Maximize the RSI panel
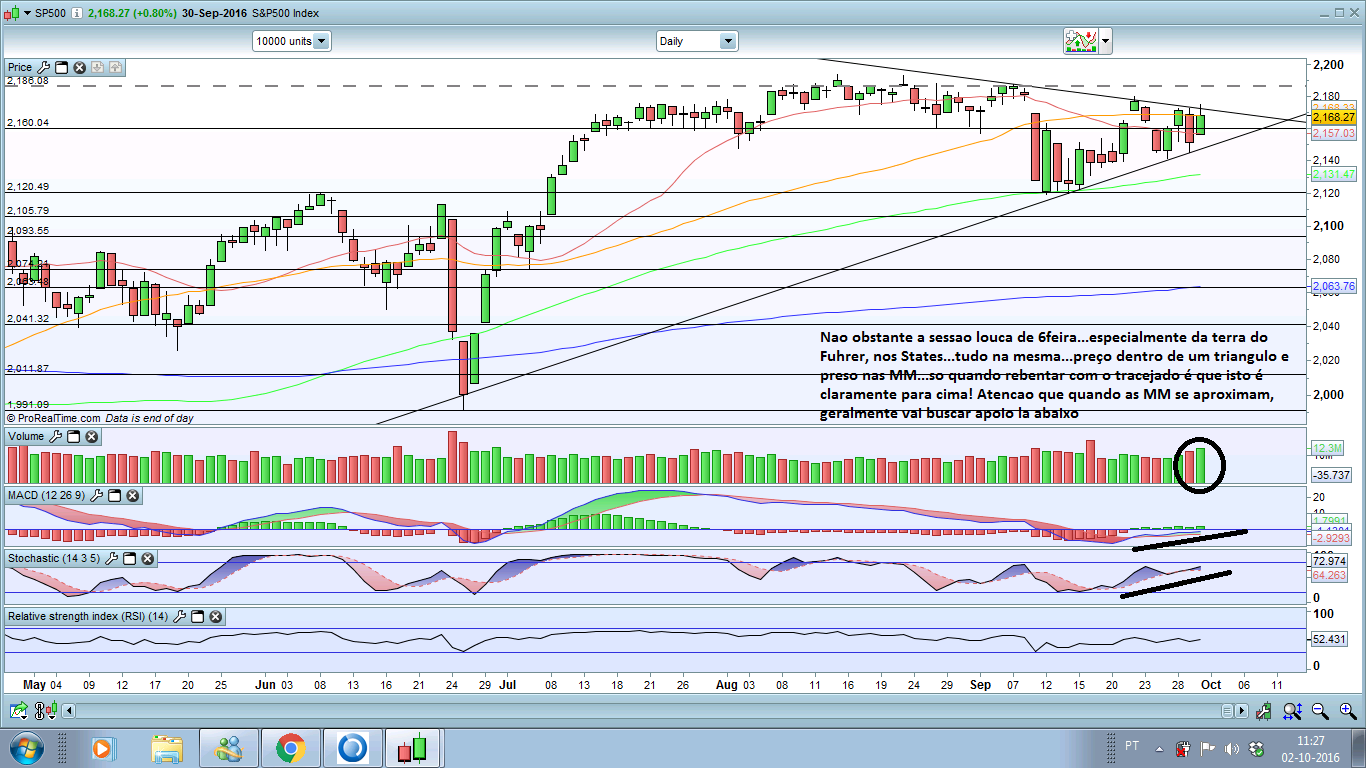Viewport: 1366px width, 768px height. pyautogui.click(x=197, y=617)
